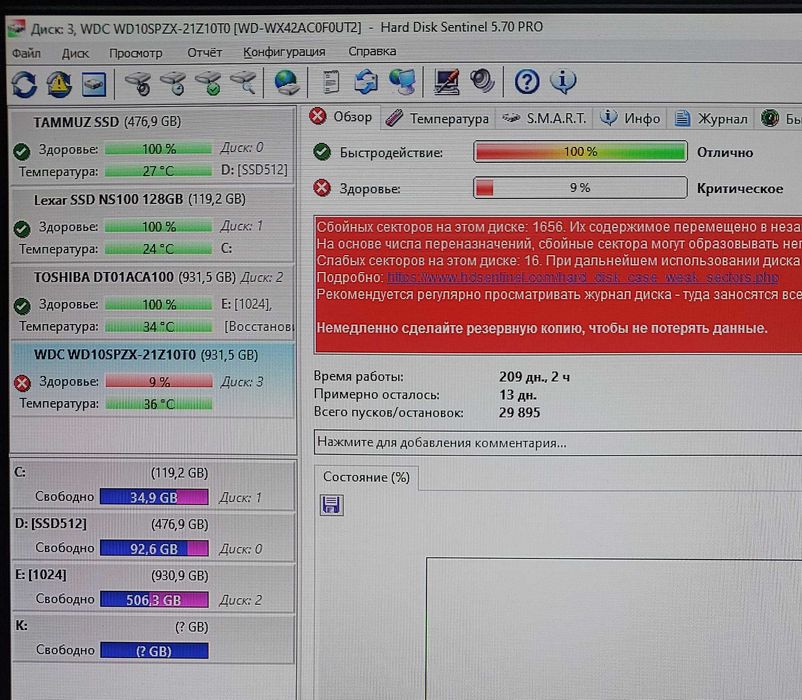Click the Отлично status label
Screen dimensions: 802x700
click(725, 152)
